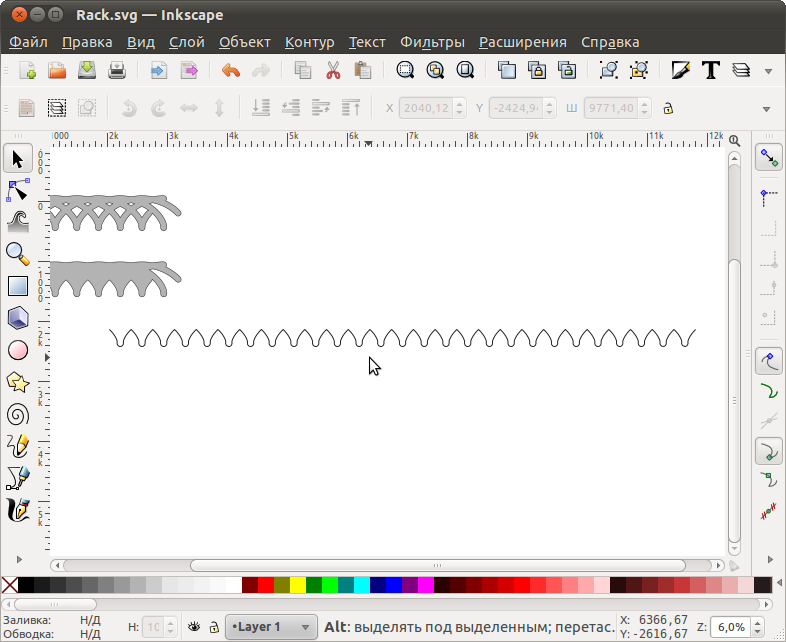This screenshot has width=786, height=642.
Task: Select the Zoom magnifier tool
Action: 18,254
